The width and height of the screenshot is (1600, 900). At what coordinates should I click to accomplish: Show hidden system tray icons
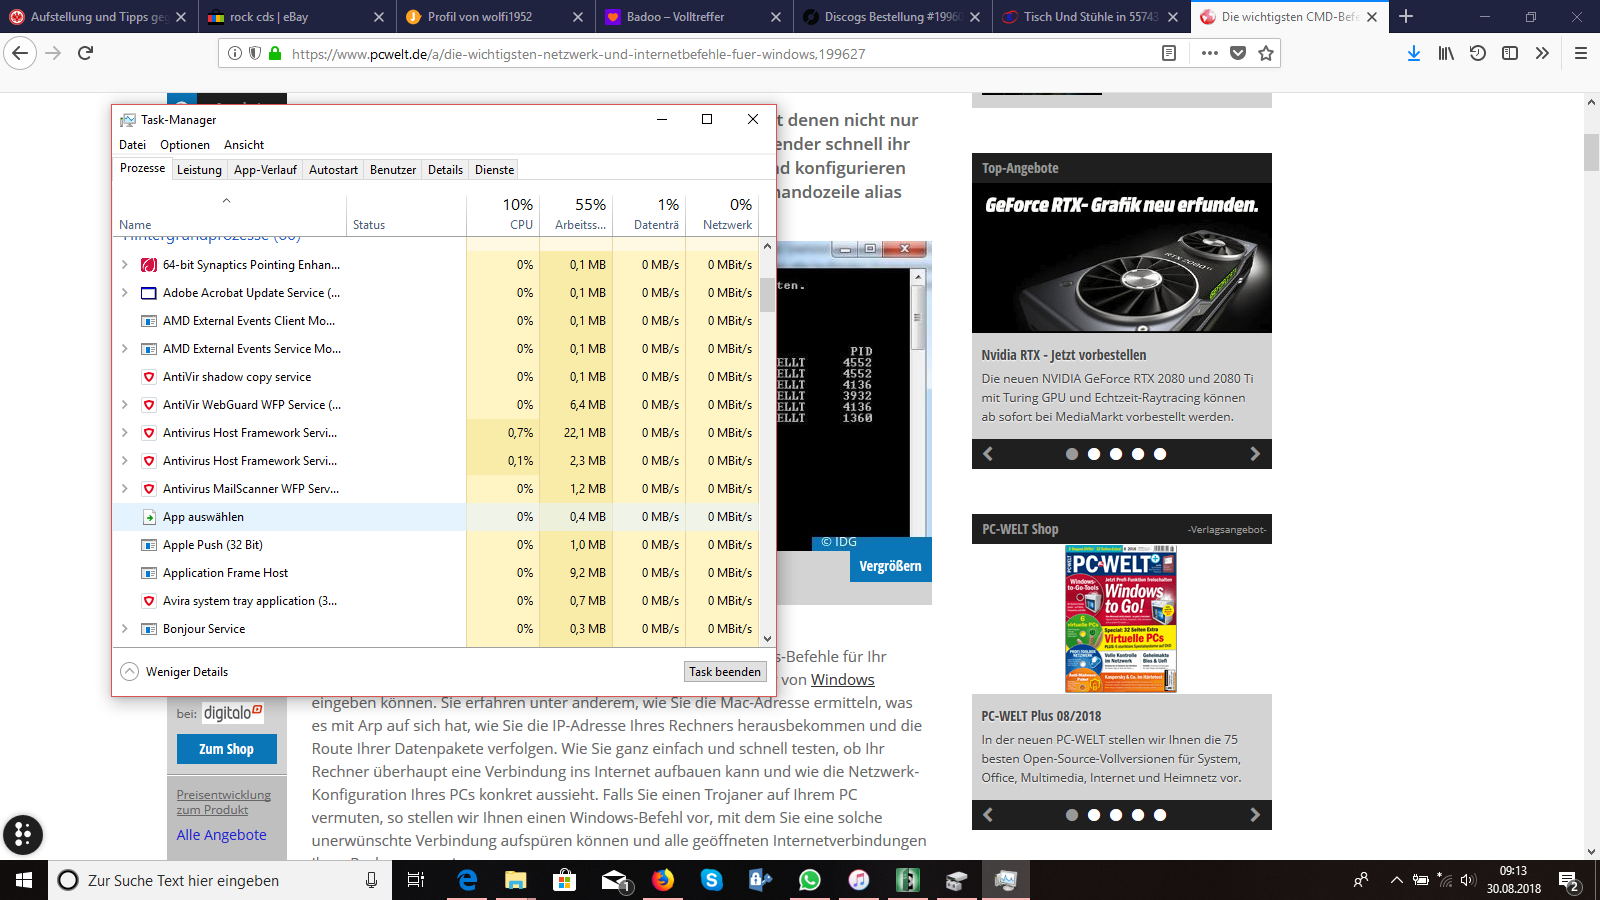tap(1396, 880)
